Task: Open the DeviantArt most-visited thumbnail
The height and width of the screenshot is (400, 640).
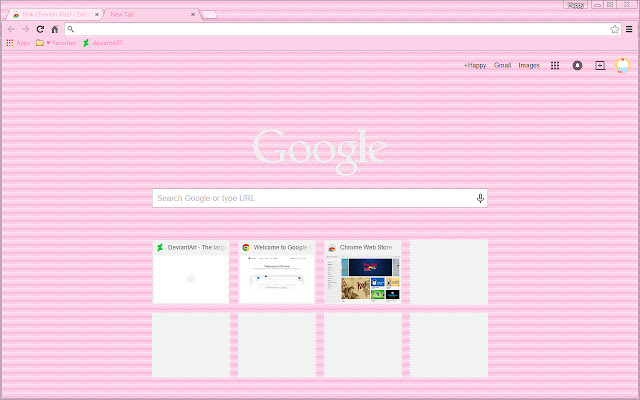Action: coord(191,272)
